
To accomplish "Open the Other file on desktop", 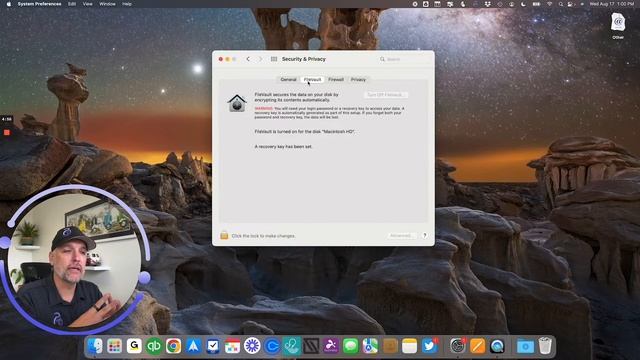I will pos(618,25).
